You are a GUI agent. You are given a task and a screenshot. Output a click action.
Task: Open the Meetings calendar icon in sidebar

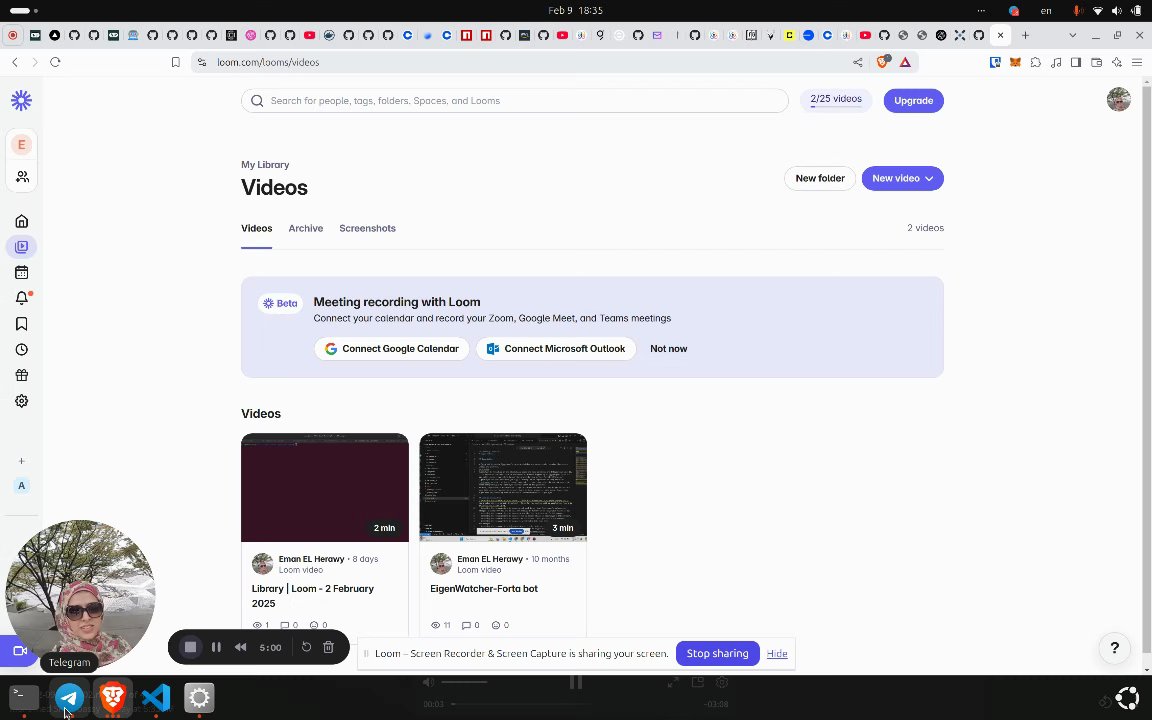point(21,273)
